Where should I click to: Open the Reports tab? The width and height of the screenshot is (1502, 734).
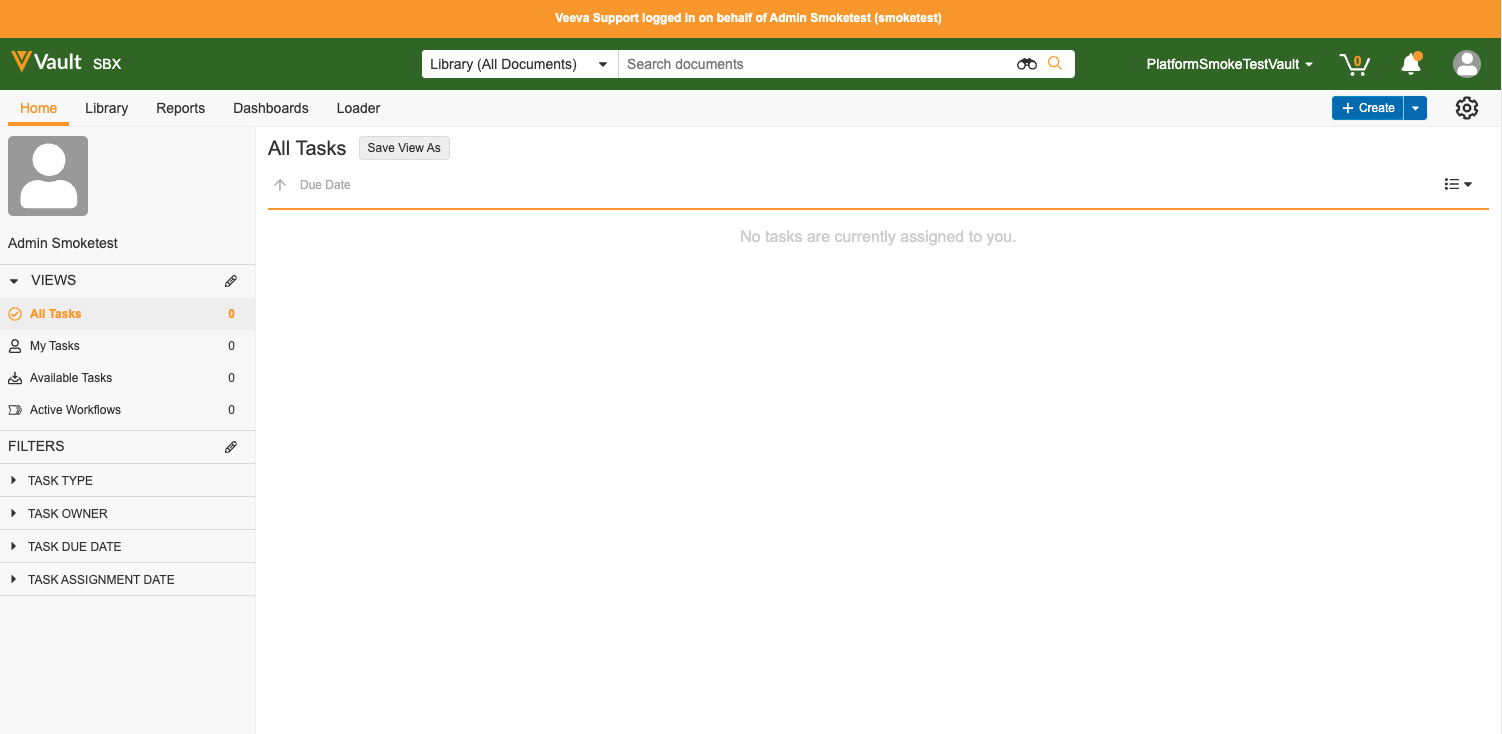pyautogui.click(x=180, y=108)
